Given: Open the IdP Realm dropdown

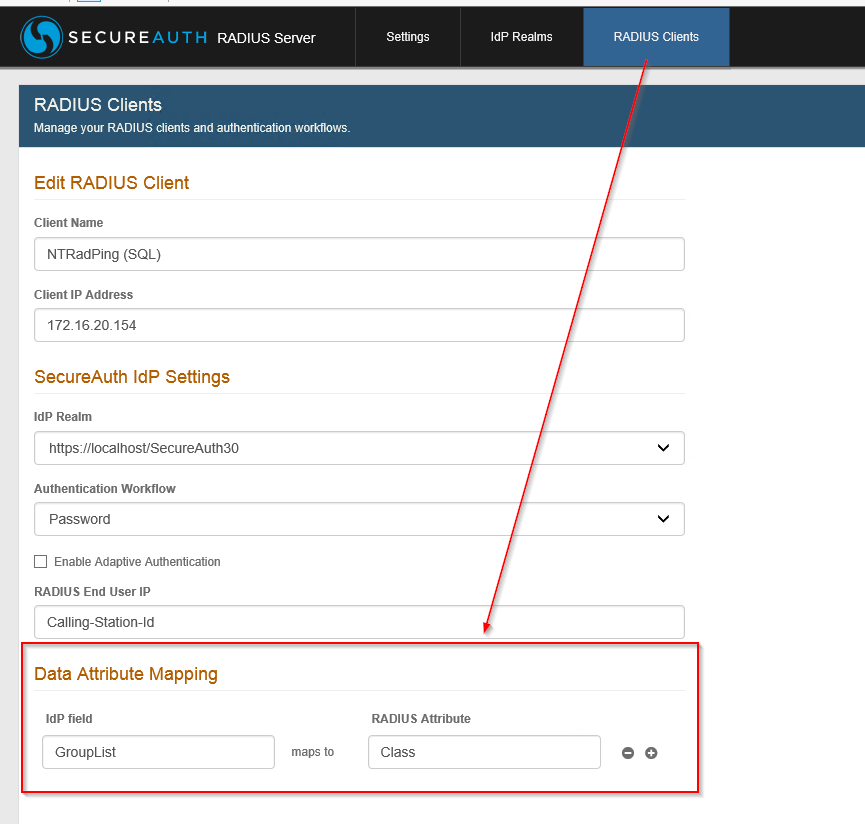Looking at the screenshot, I should pos(359,448).
